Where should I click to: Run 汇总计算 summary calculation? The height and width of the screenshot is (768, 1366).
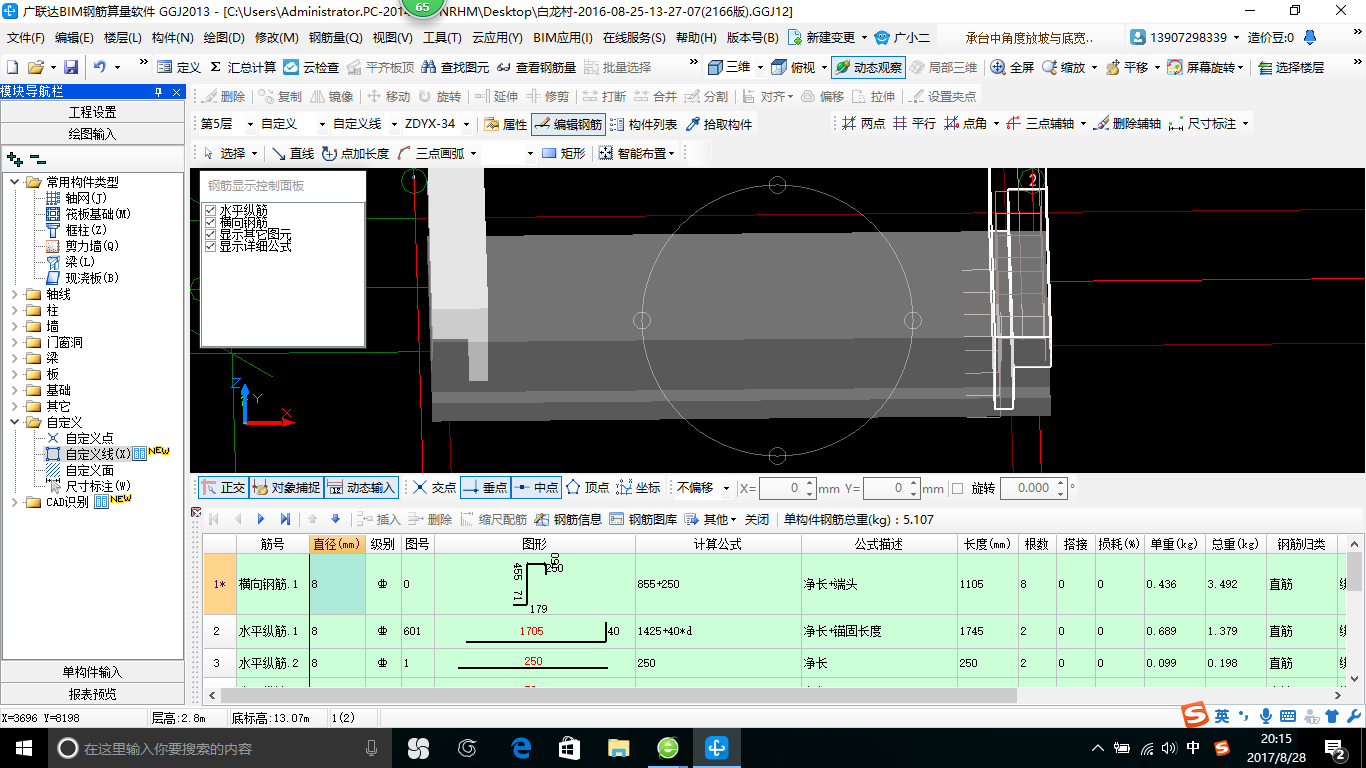242,67
